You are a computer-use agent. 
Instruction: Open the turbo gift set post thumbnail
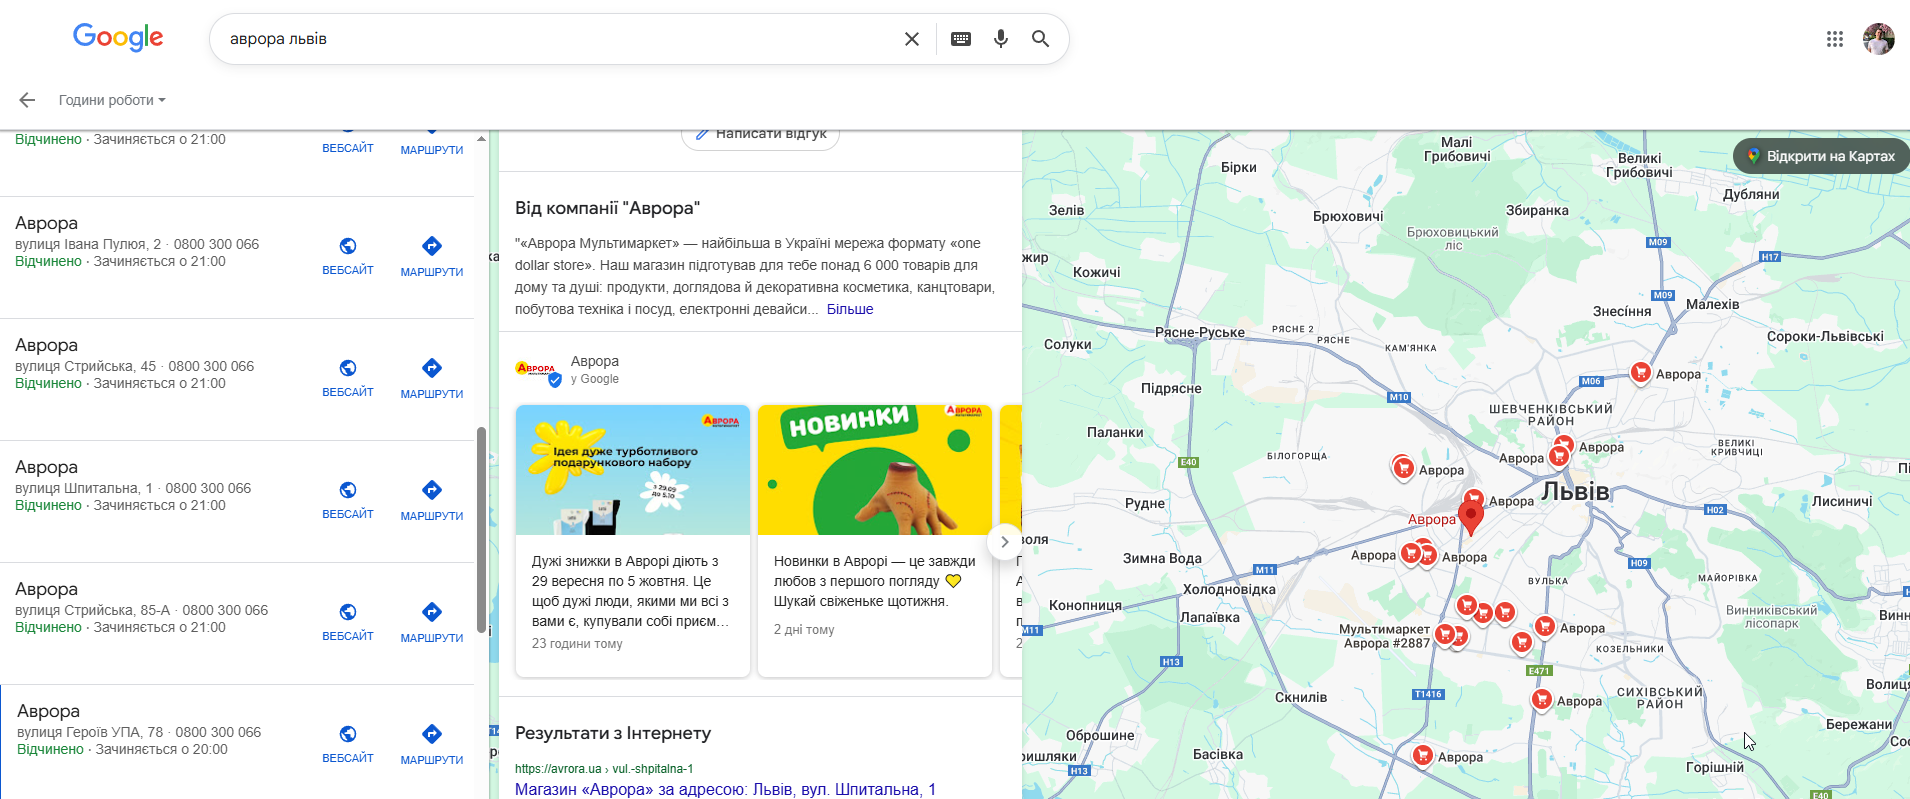point(633,470)
